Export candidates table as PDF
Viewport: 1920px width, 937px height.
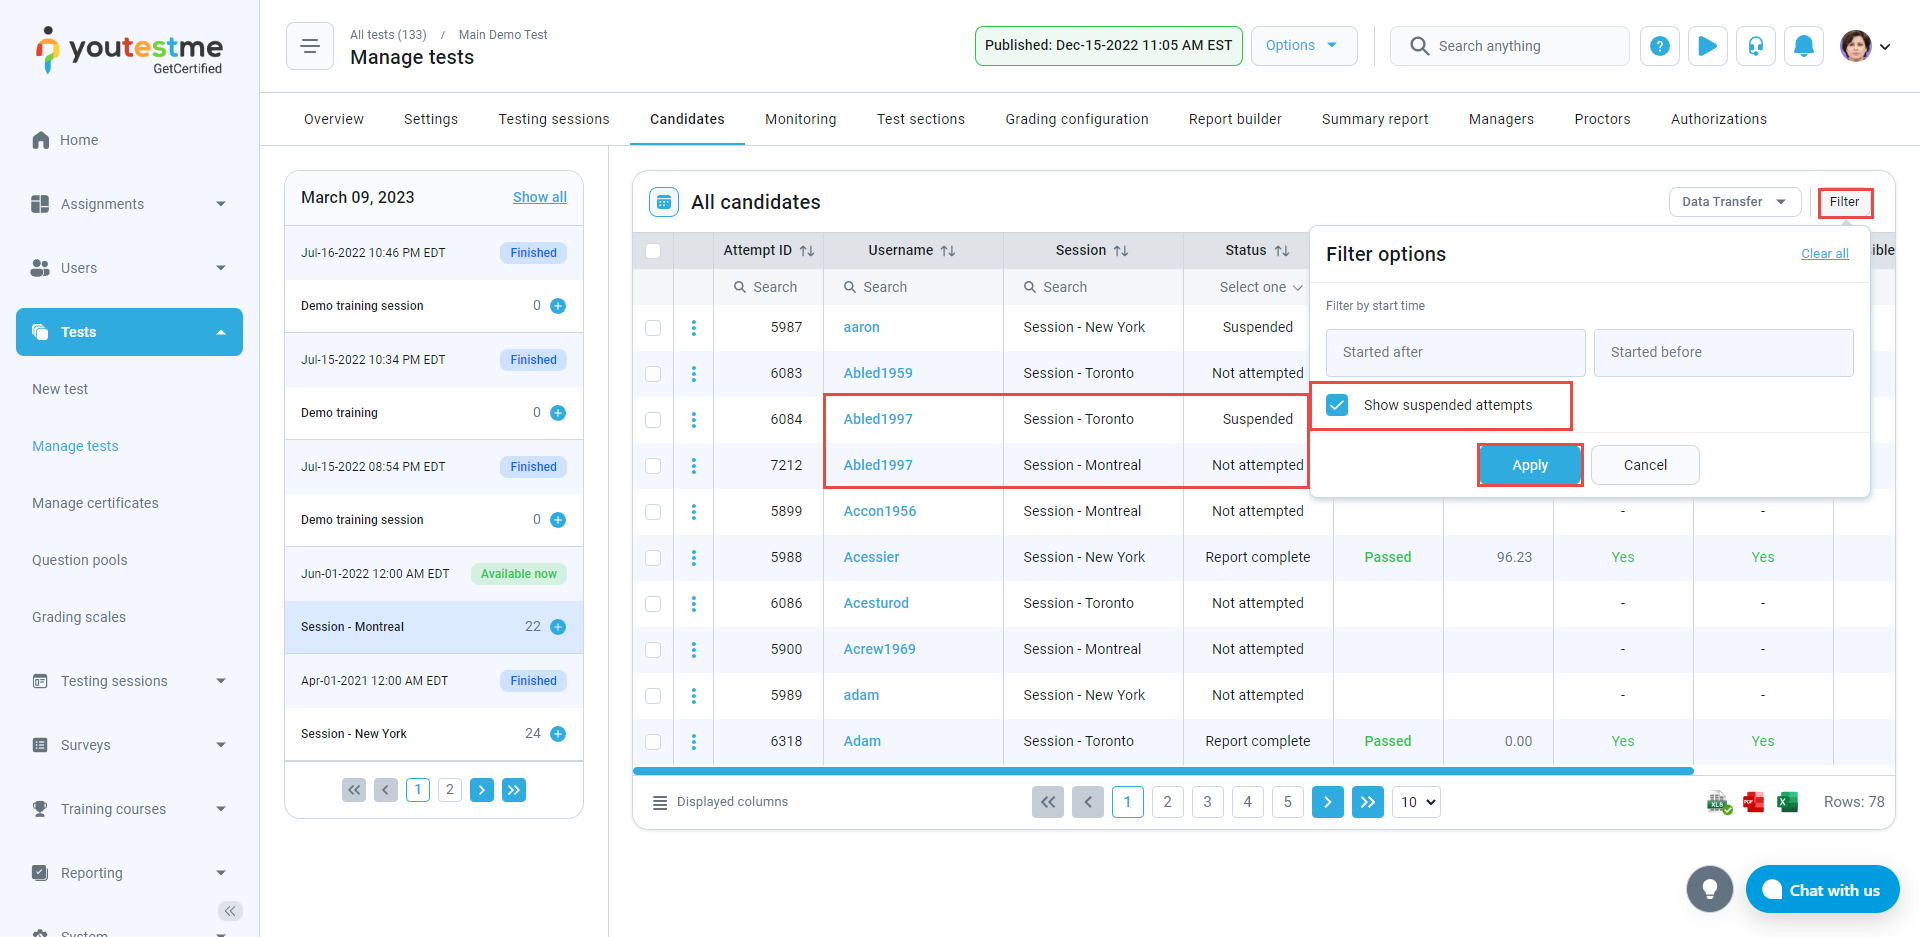[x=1753, y=802]
